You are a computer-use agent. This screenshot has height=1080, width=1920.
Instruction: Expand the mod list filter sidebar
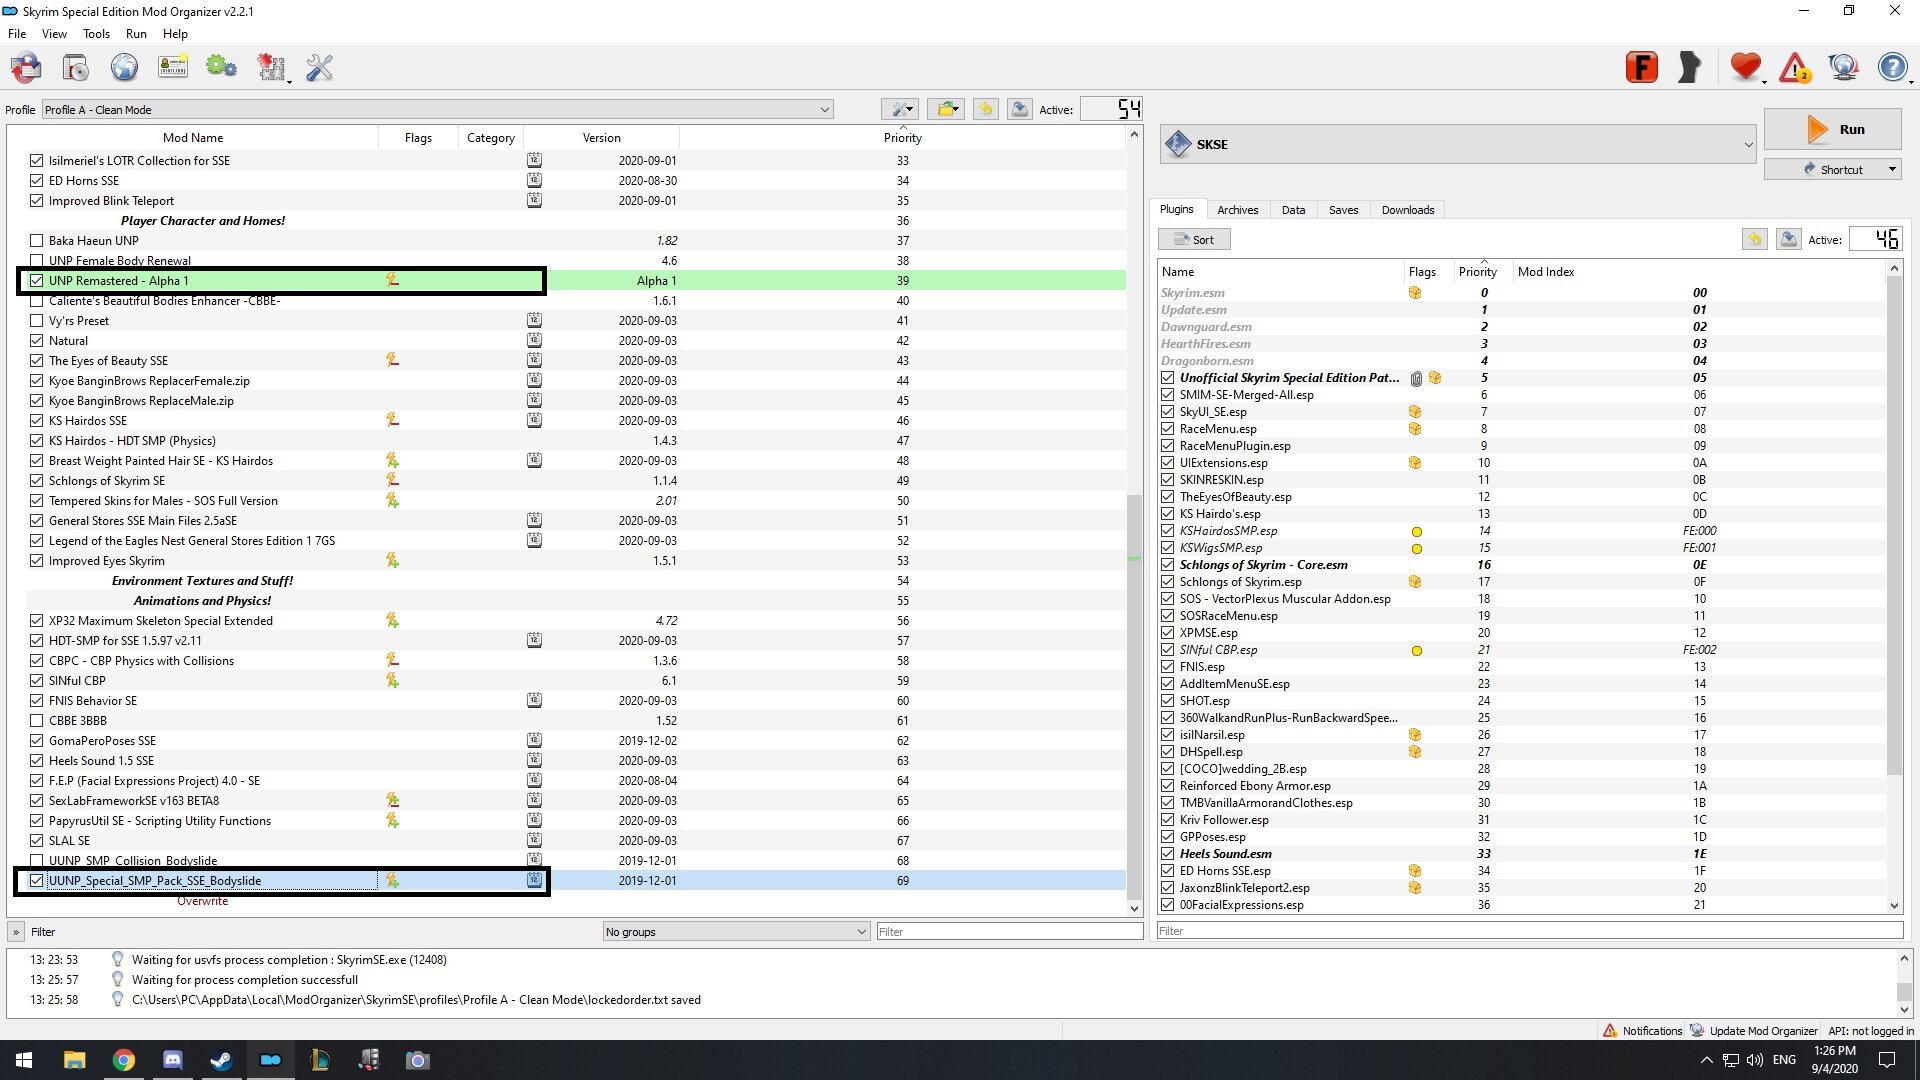coord(16,931)
